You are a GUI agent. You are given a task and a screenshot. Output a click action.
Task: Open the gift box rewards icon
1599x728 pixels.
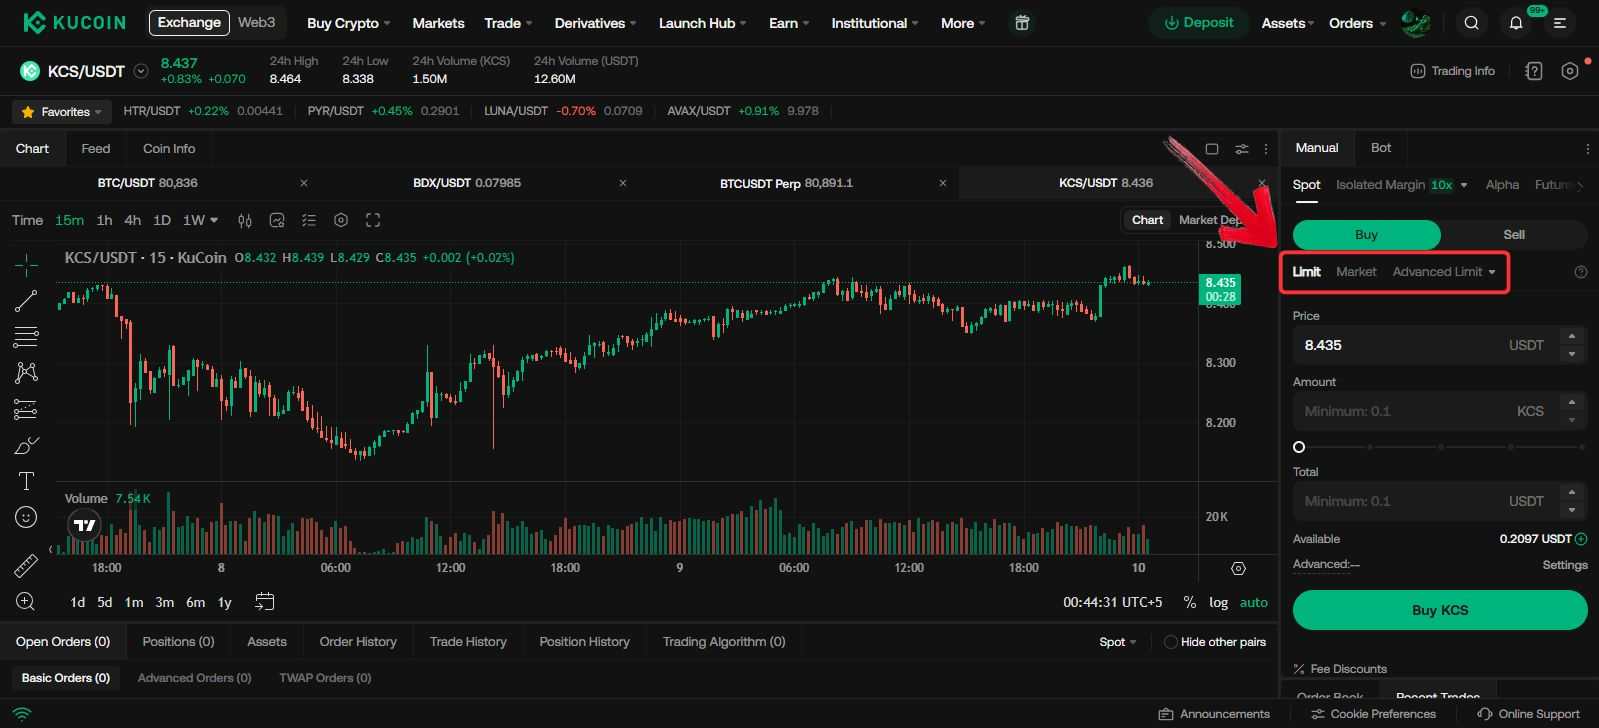[1021, 23]
